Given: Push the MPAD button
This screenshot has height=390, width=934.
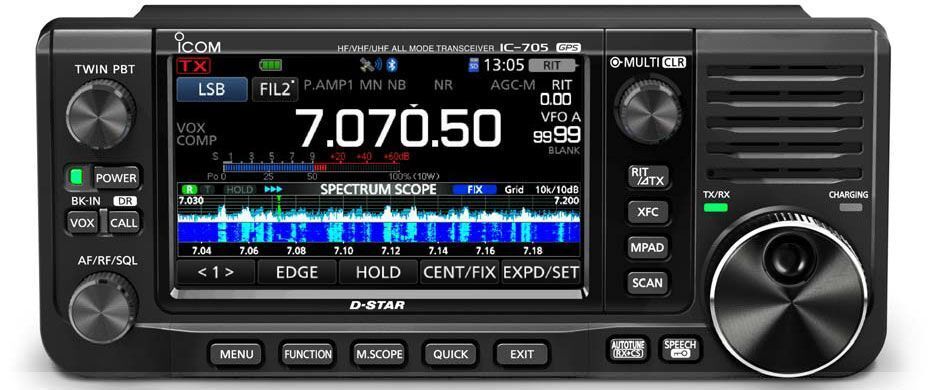Looking at the screenshot, I should coord(648,247).
